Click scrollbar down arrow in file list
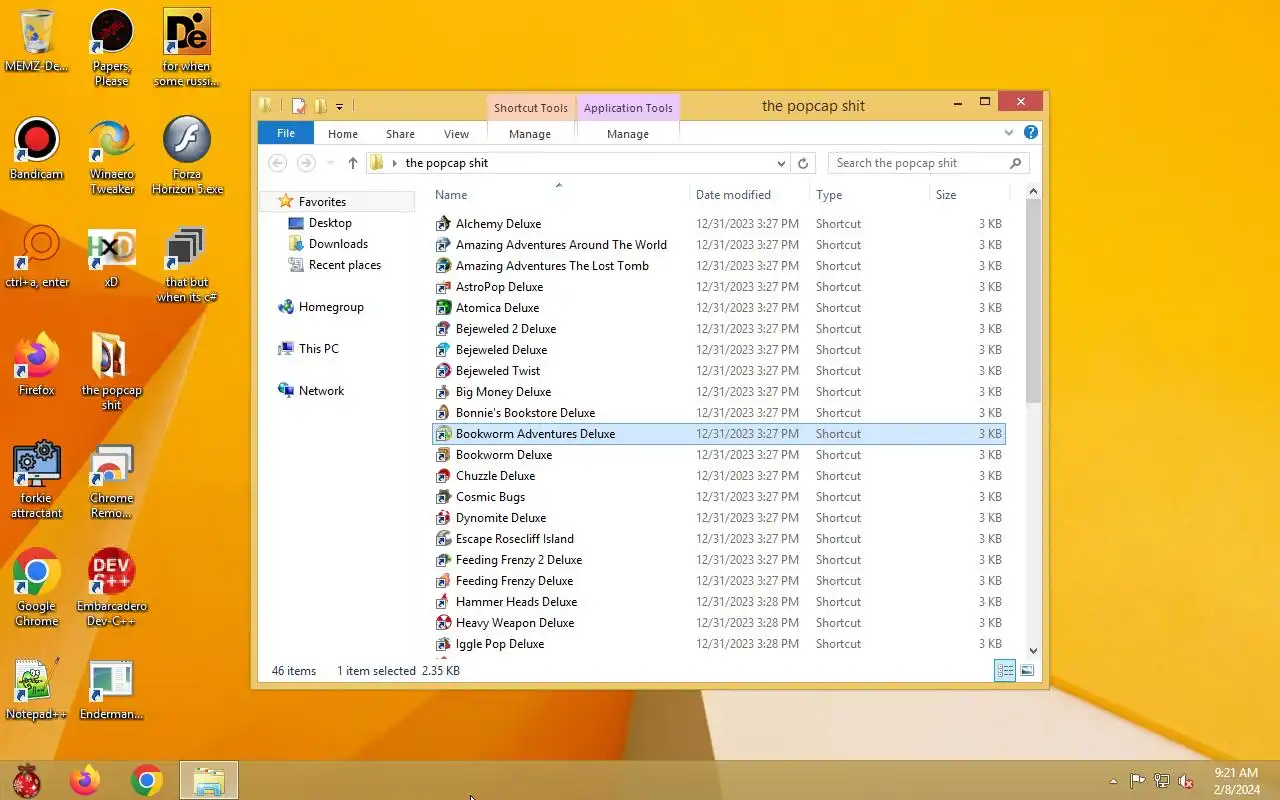 pyautogui.click(x=1033, y=651)
